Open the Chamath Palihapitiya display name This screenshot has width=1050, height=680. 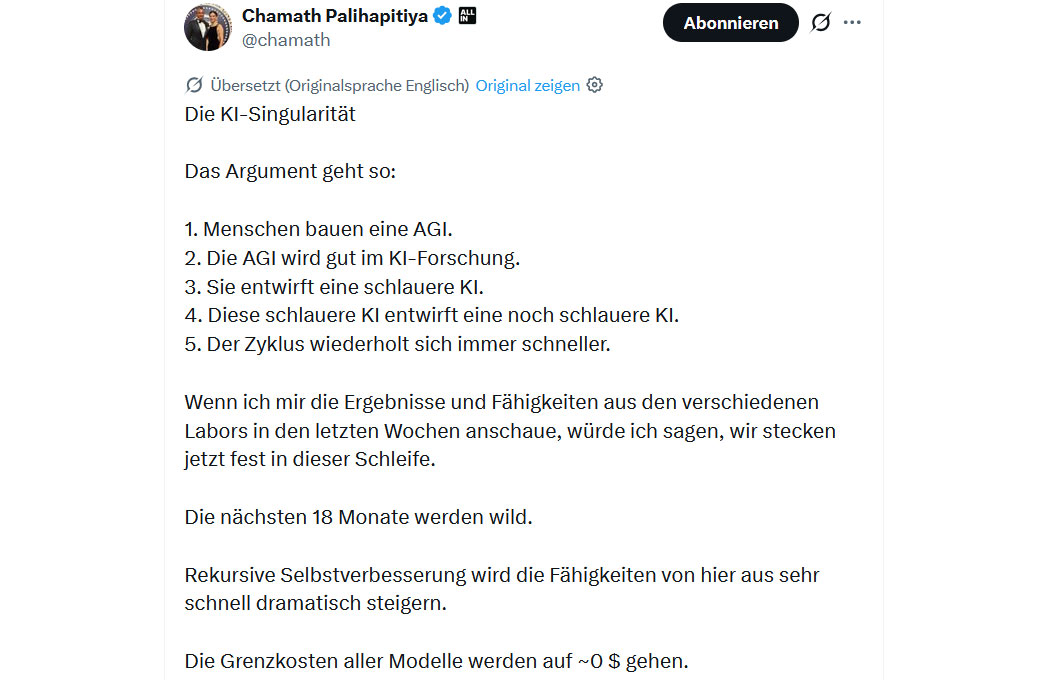coord(335,15)
